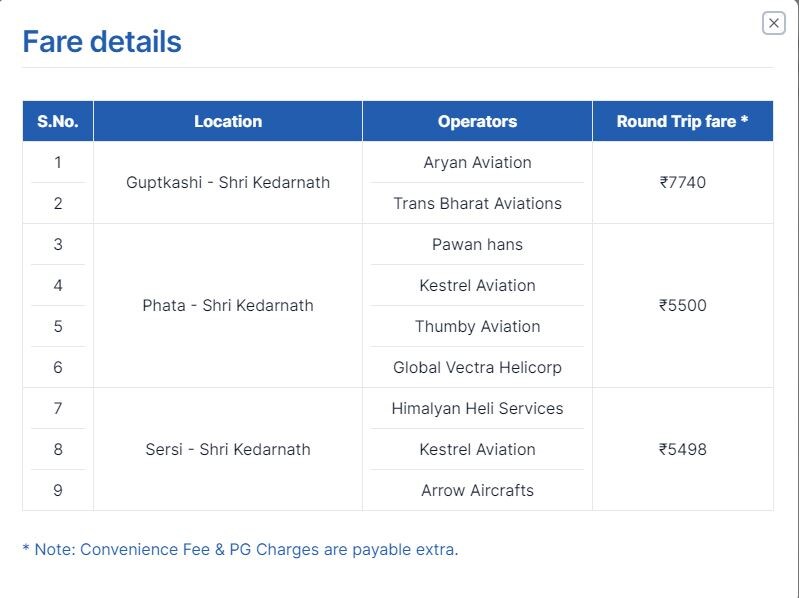Click the Pawan hans operator

pos(477,244)
